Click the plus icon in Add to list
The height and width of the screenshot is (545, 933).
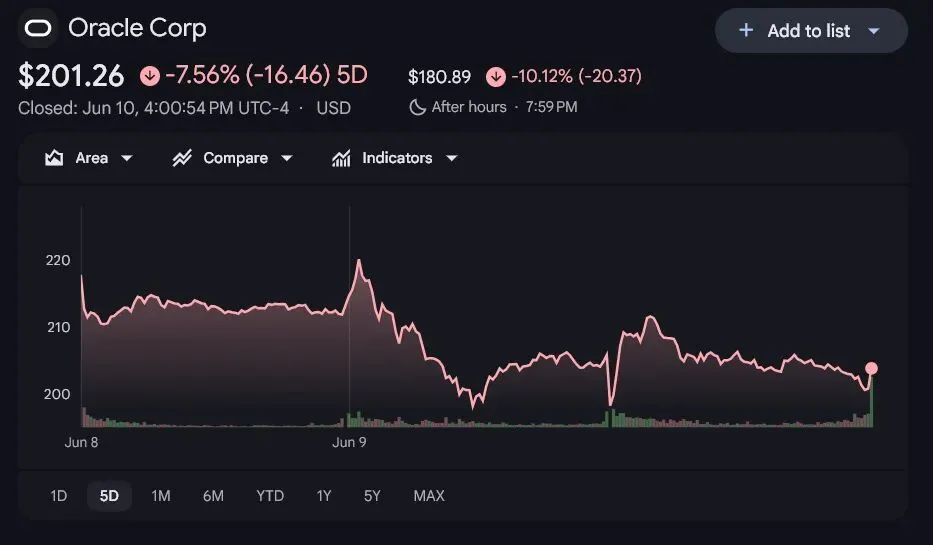coord(746,30)
